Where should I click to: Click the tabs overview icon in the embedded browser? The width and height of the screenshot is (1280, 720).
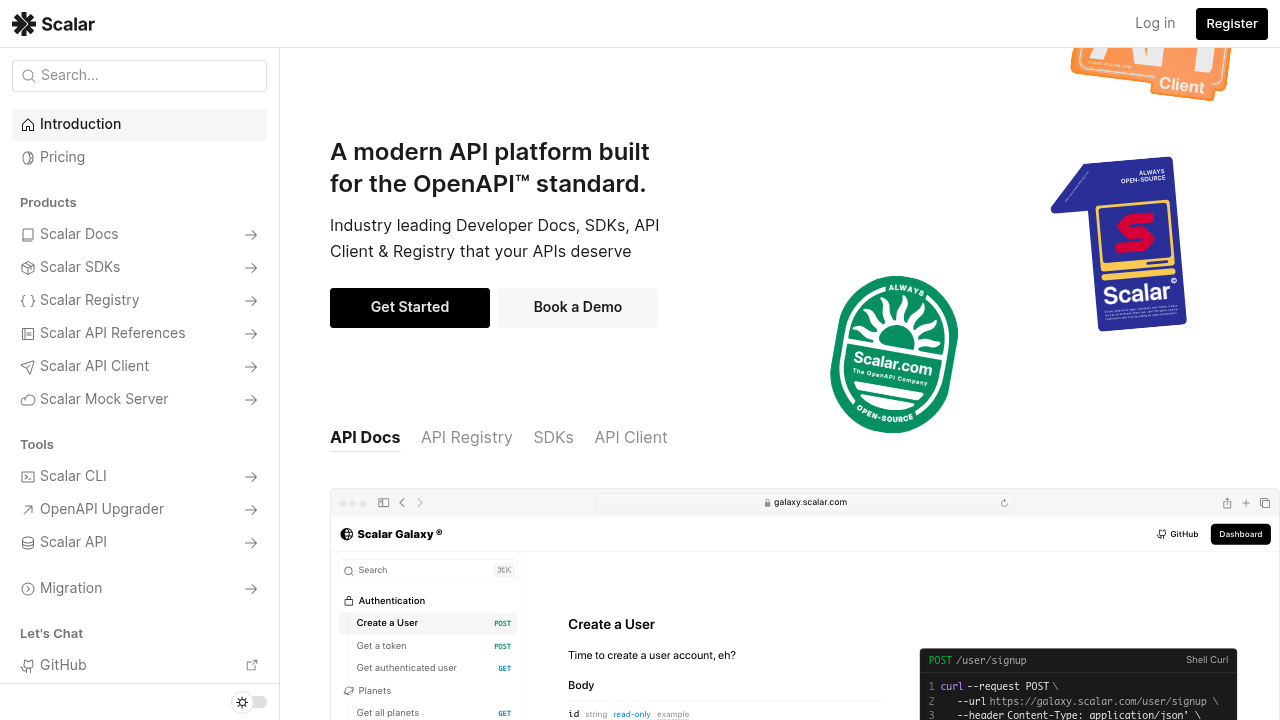coord(1265,503)
